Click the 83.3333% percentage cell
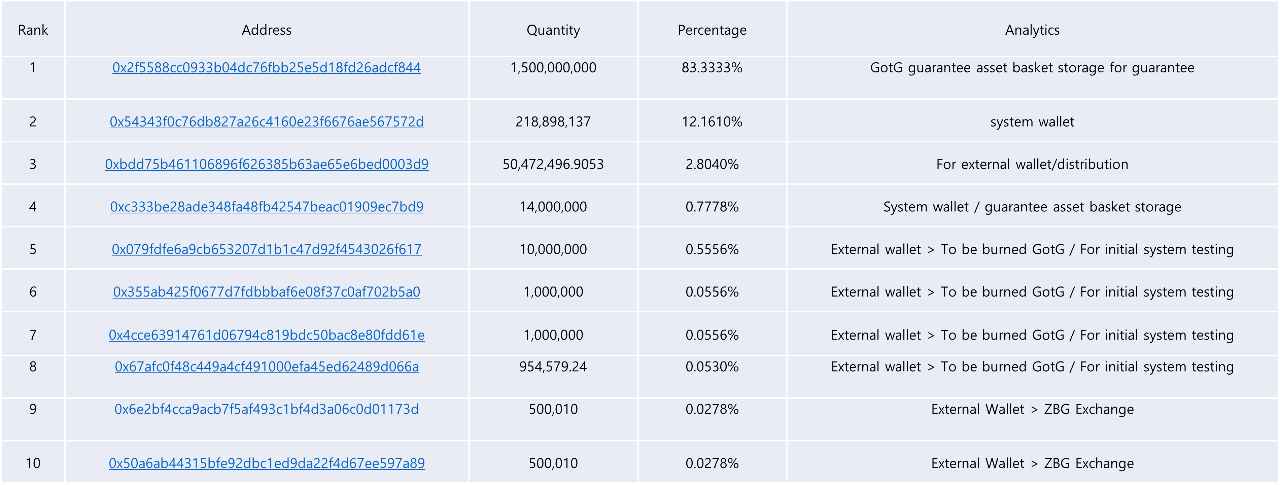The width and height of the screenshot is (1280, 485). click(x=712, y=68)
